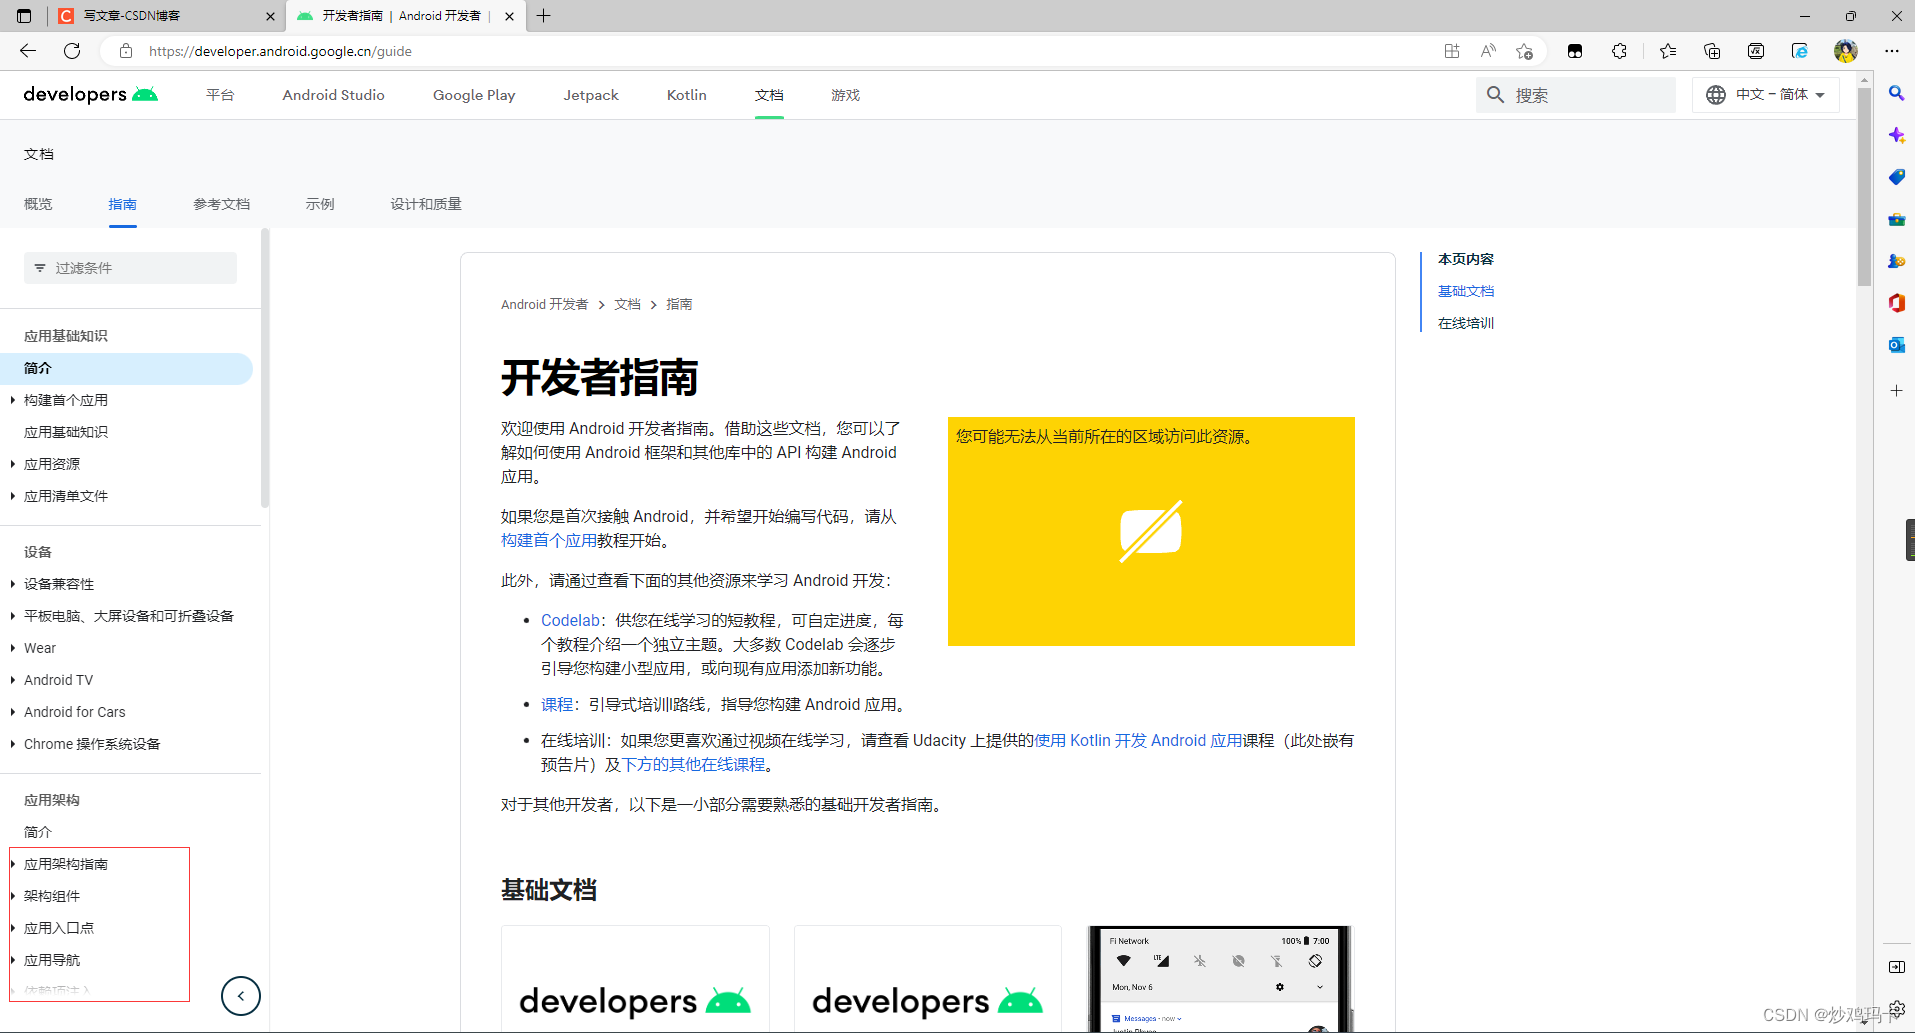
Task: Switch to the 参考文档 tab
Action: (222, 204)
